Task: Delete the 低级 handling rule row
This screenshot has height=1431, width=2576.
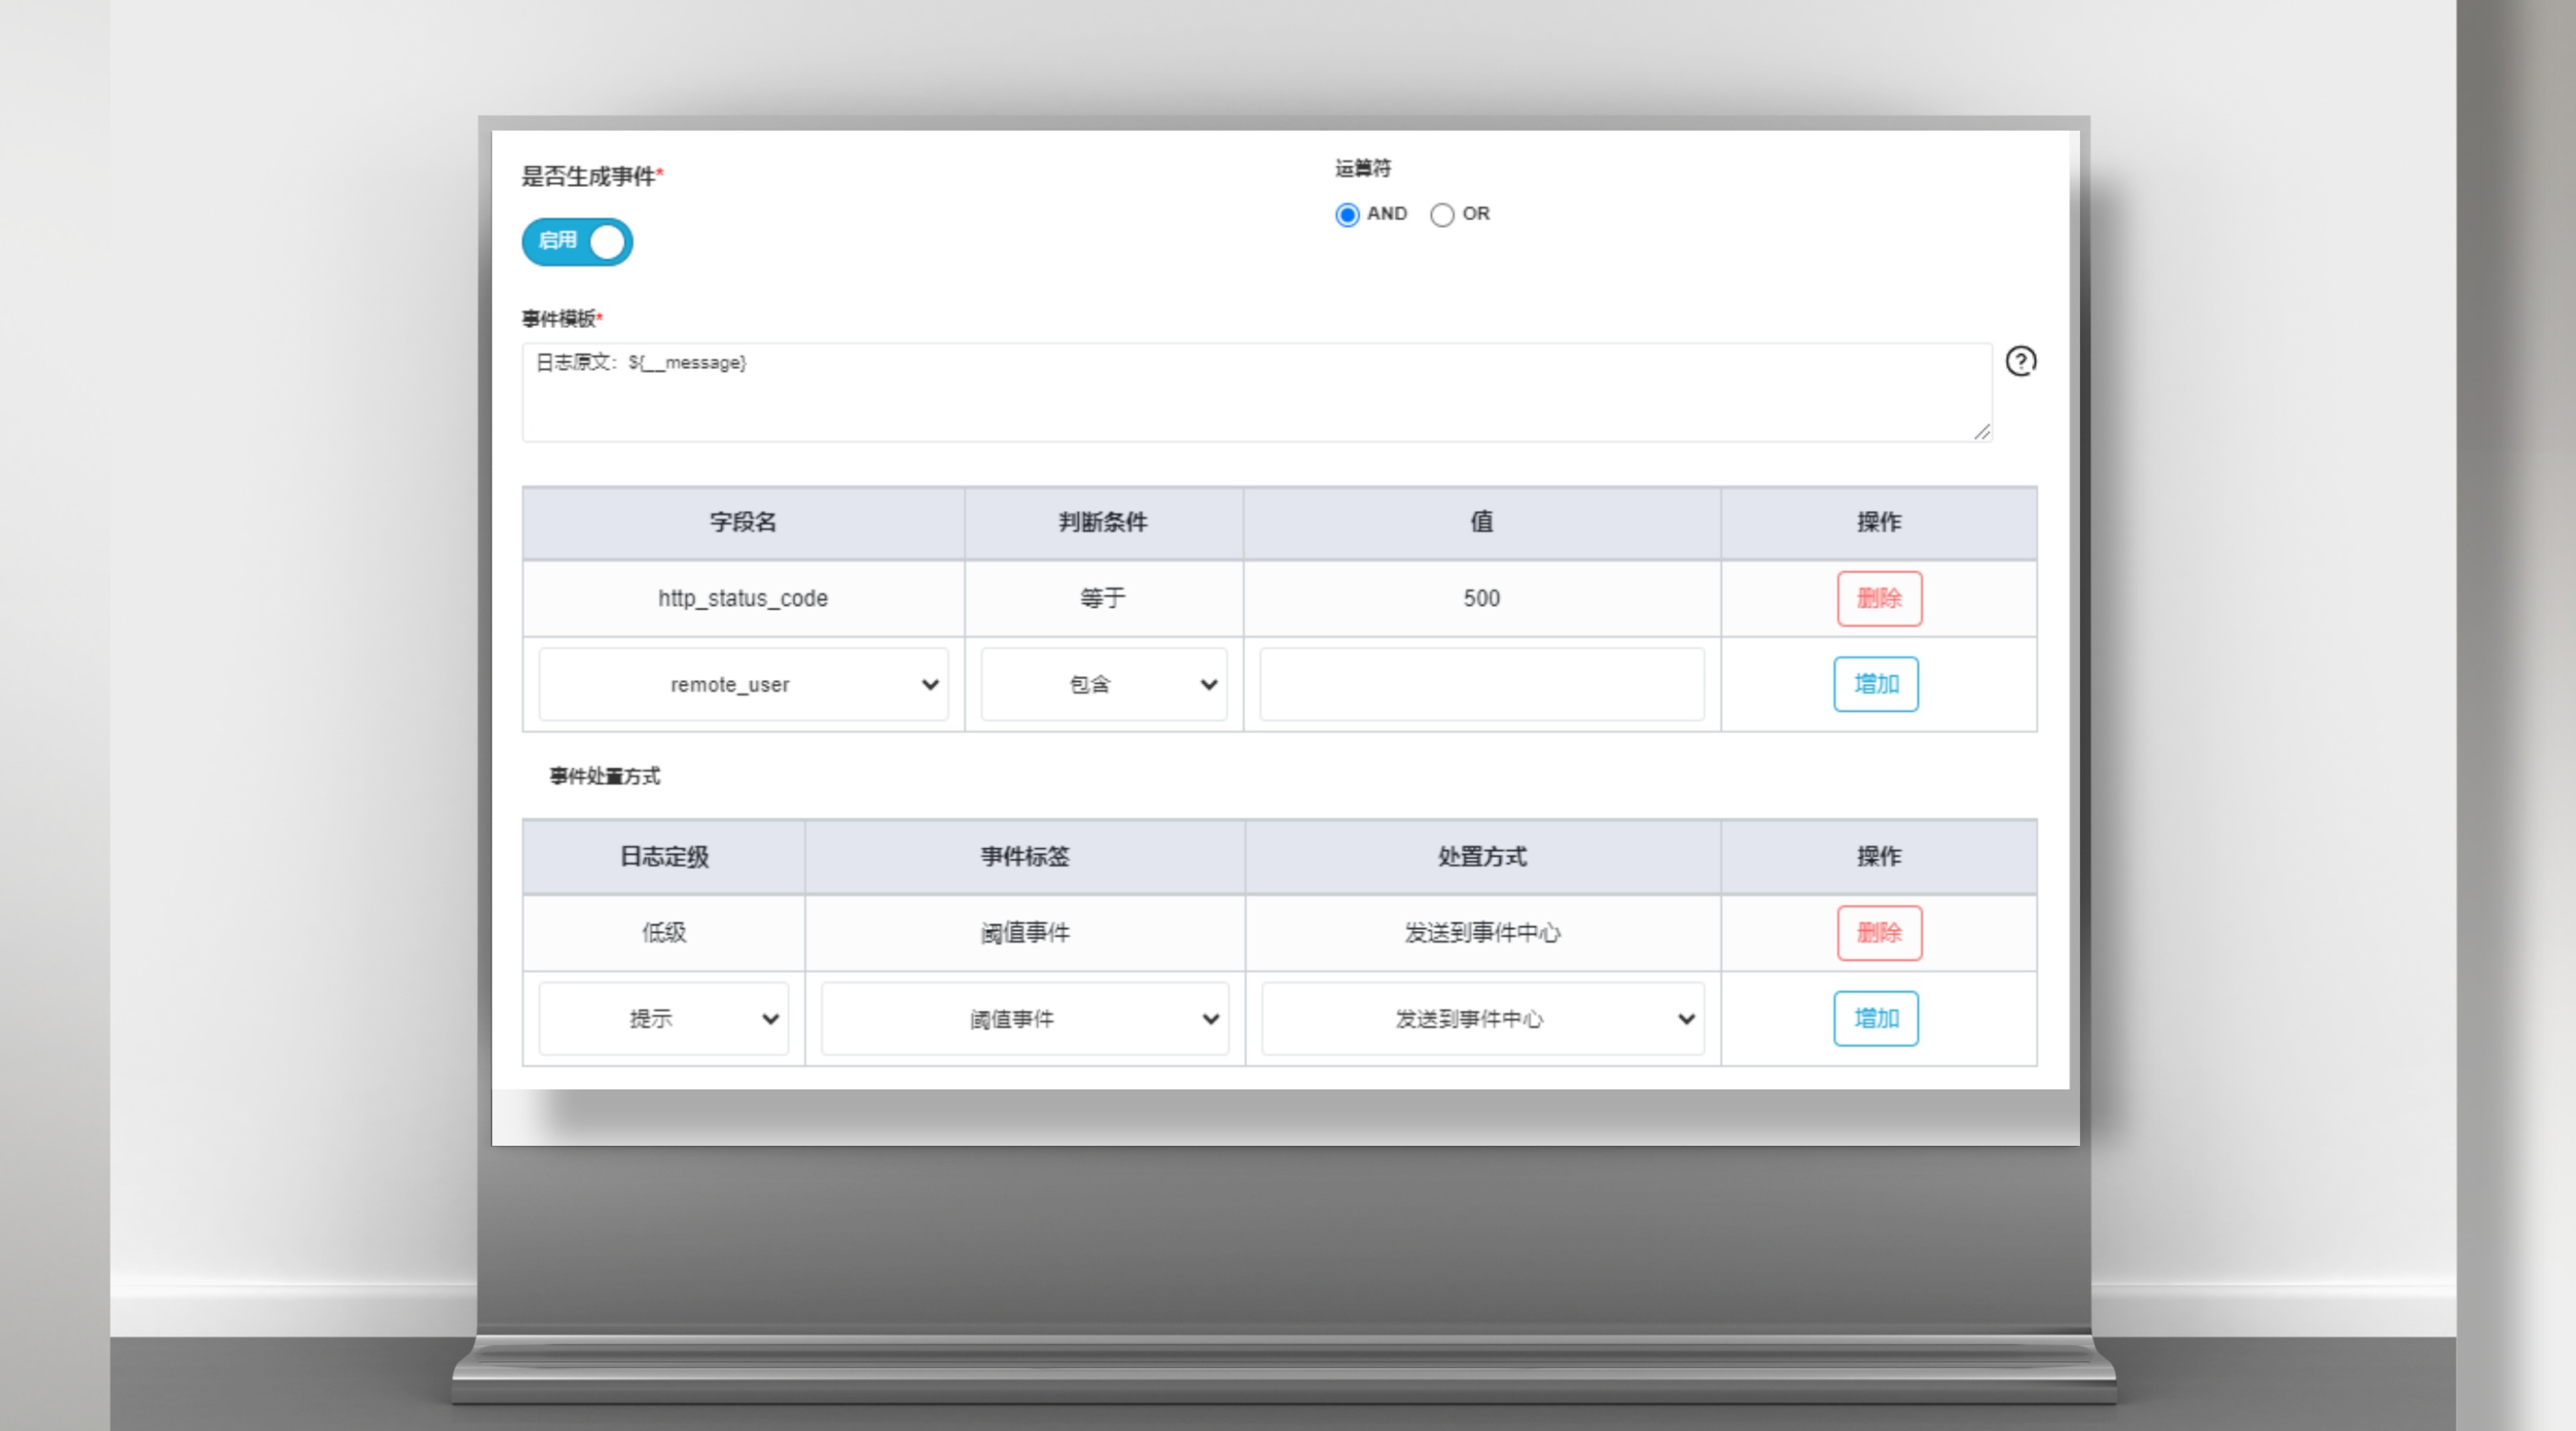Action: click(x=1879, y=933)
